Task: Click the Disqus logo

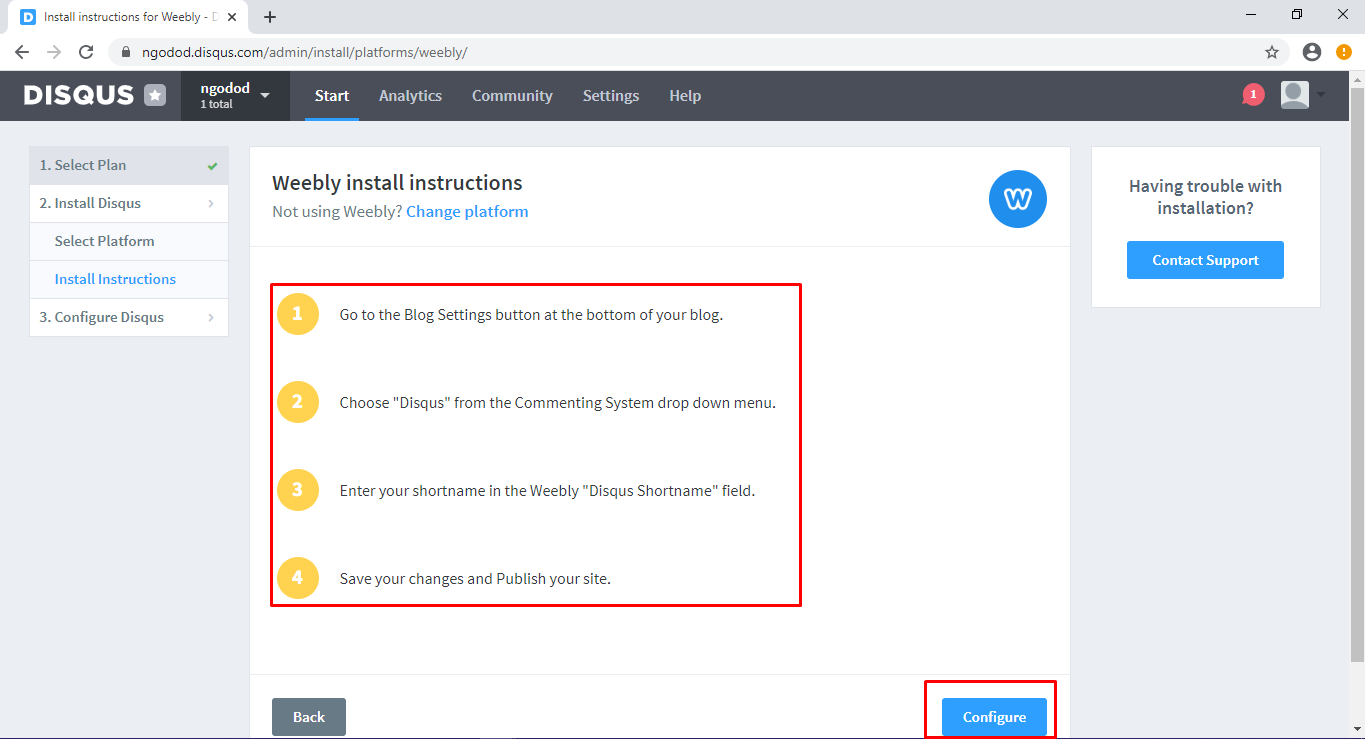Action: tap(78, 95)
